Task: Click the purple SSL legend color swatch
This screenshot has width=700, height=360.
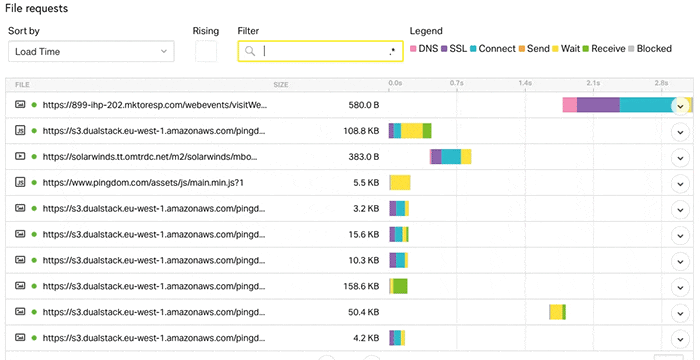Action: [x=444, y=49]
